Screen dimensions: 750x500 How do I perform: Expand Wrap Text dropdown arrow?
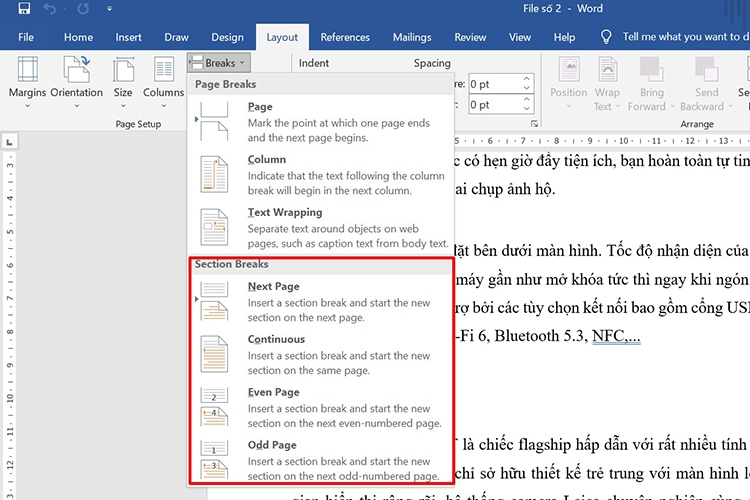click(x=618, y=106)
